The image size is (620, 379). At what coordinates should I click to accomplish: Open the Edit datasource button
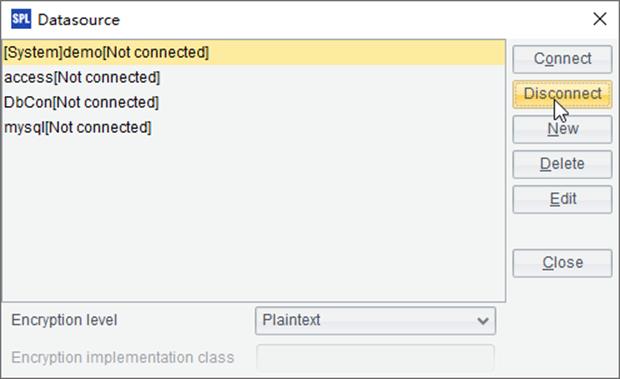(562, 199)
